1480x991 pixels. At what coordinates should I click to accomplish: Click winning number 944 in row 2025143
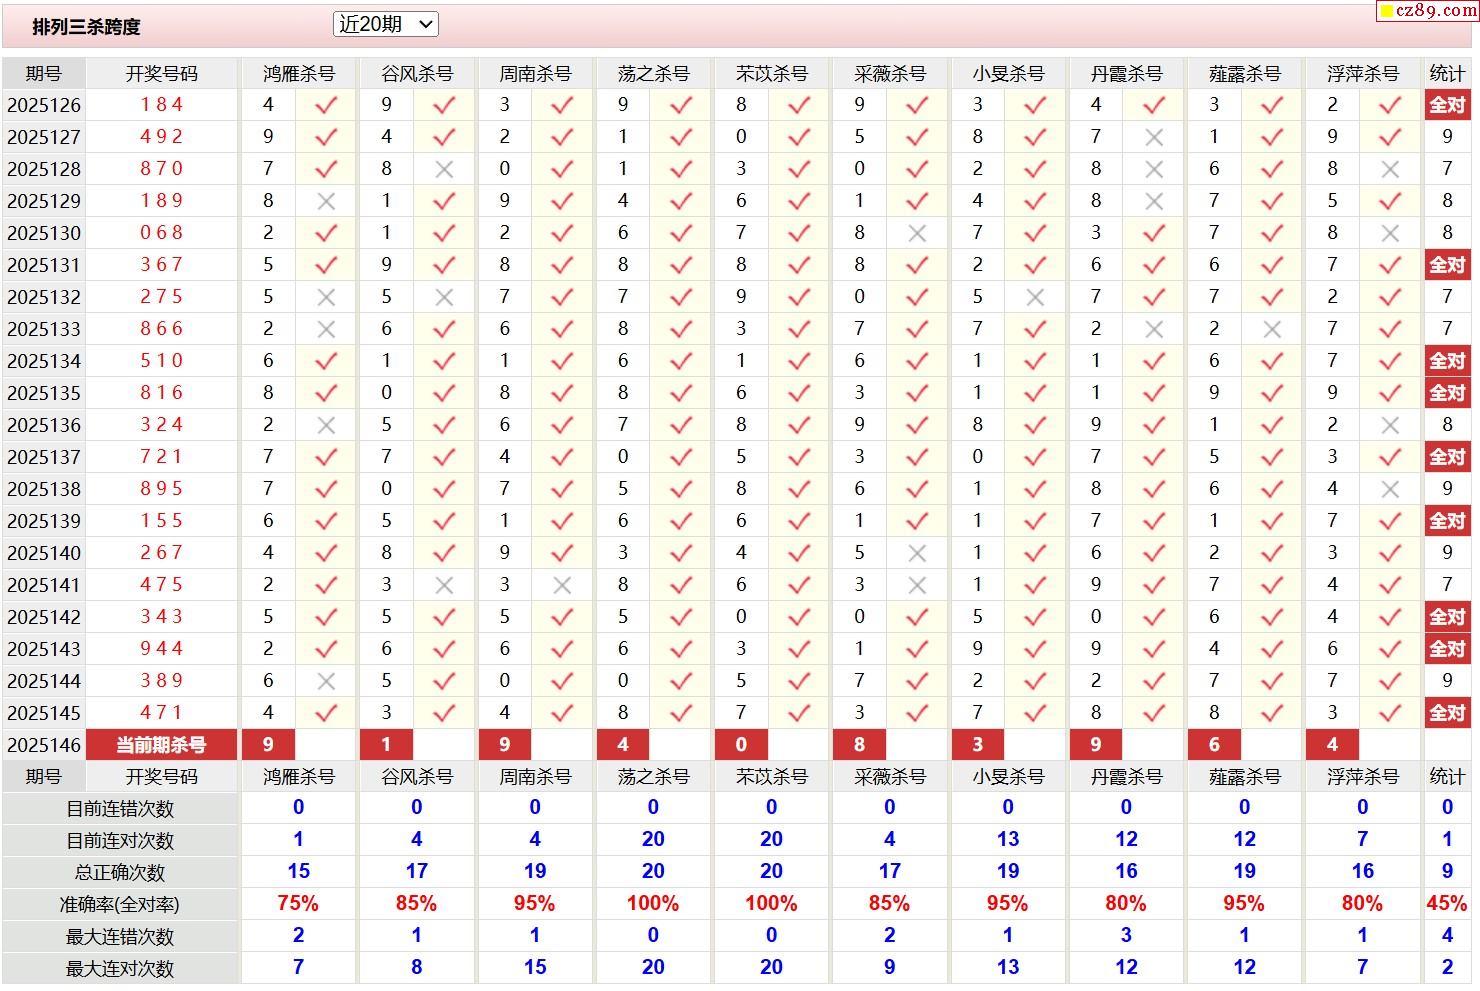coord(162,649)
